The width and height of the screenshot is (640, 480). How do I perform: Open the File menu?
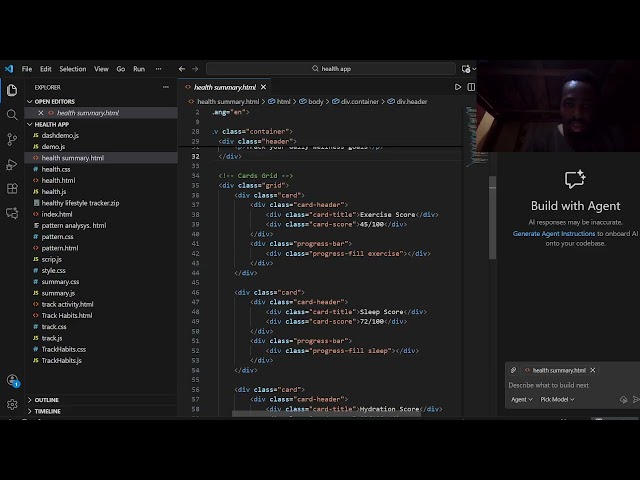(x=27, y=69)
